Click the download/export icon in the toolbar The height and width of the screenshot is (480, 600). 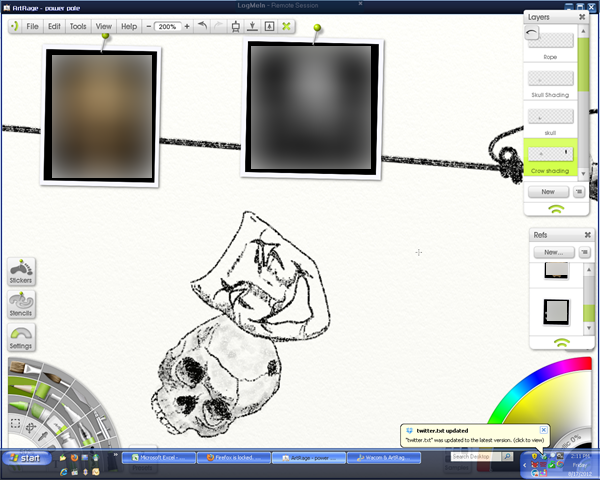(x=252, y=26)
